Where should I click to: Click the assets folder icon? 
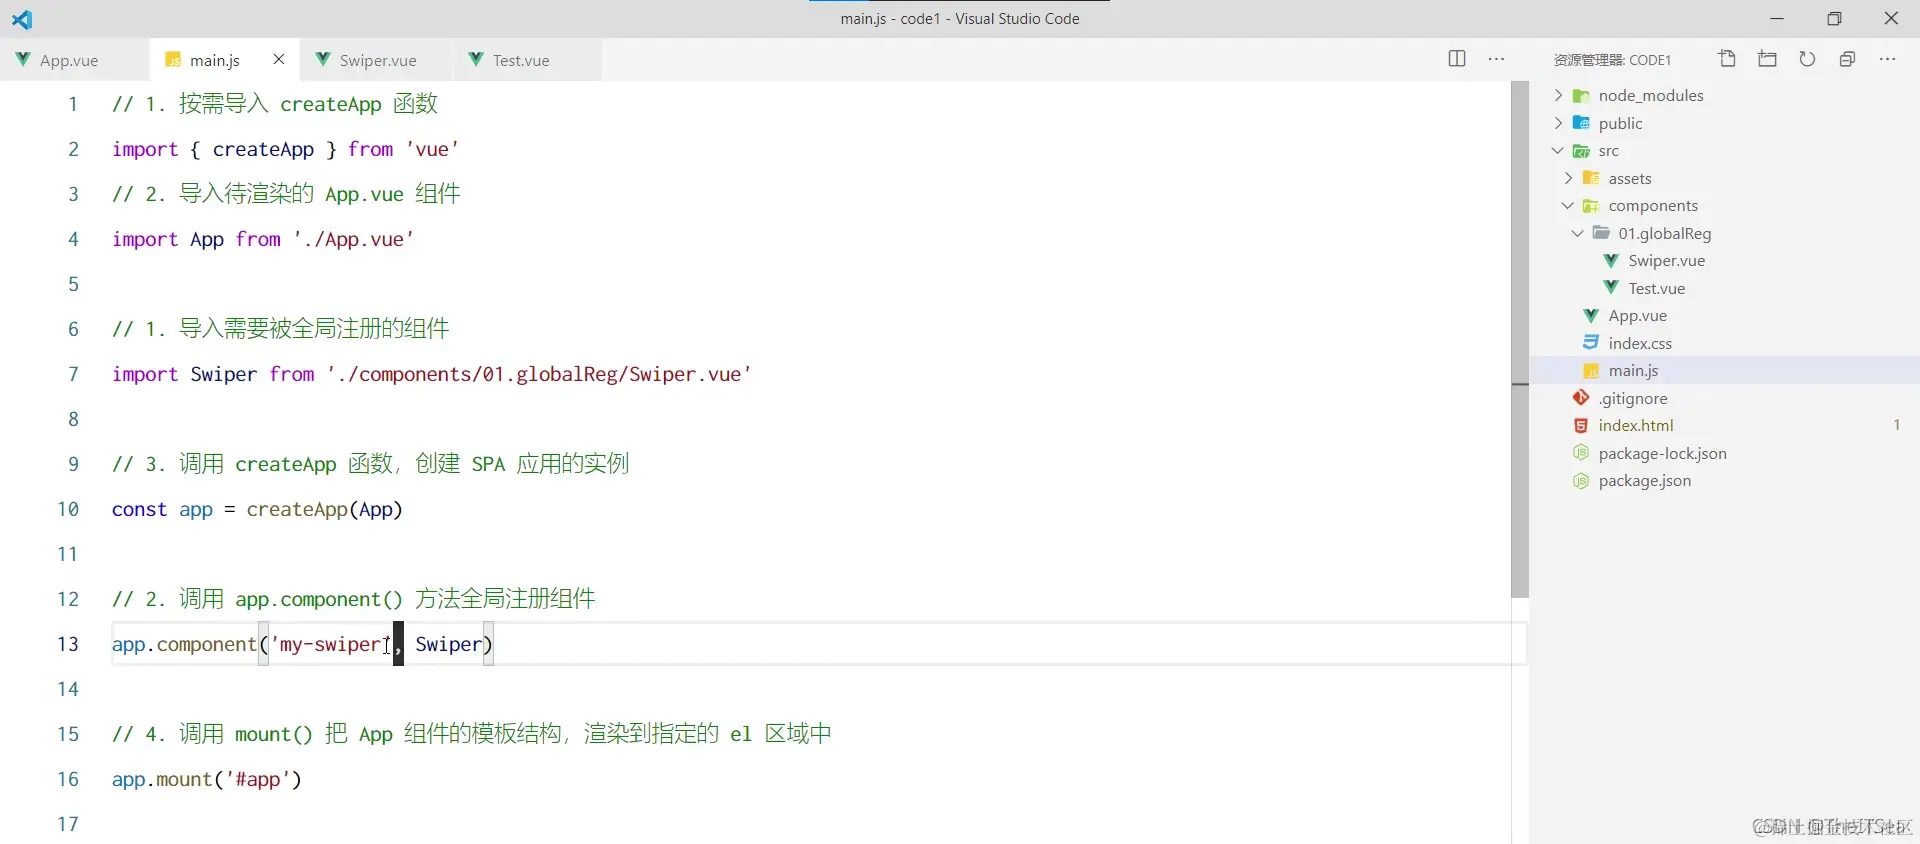click(x=1591, y=178)
